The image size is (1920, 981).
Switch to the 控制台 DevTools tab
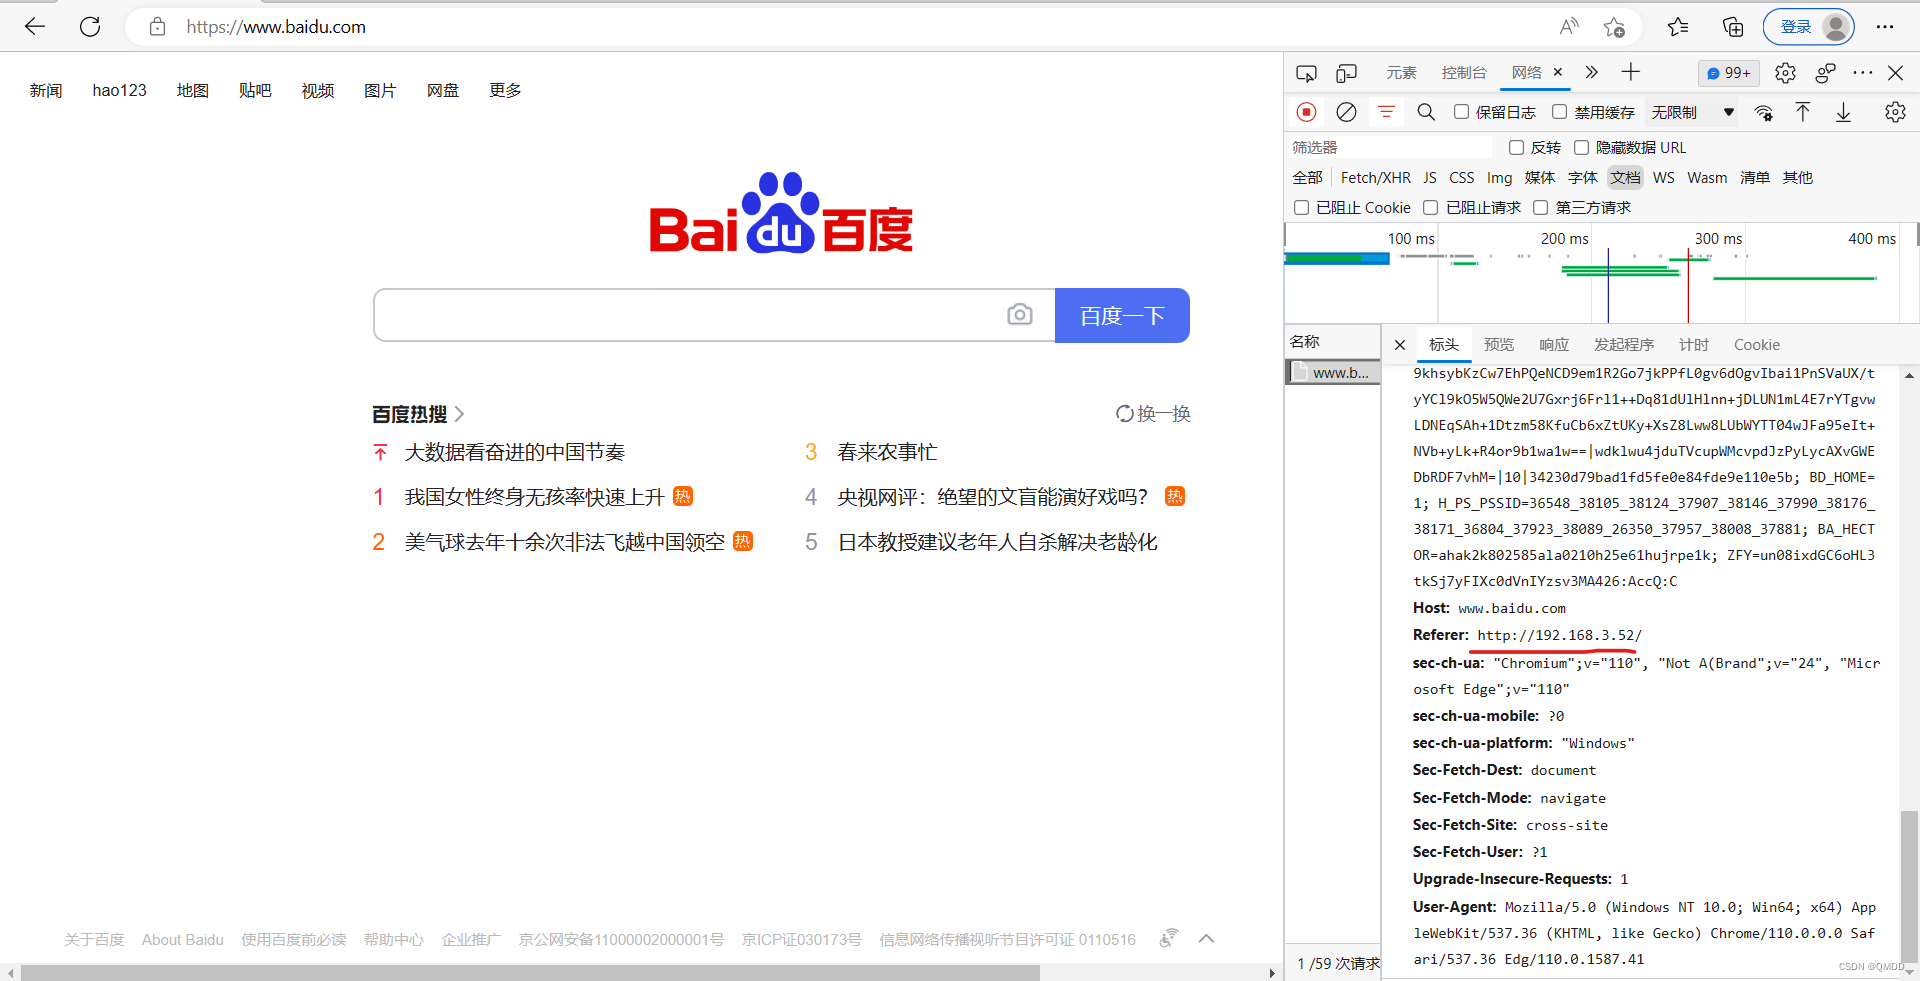(1463, 73)
